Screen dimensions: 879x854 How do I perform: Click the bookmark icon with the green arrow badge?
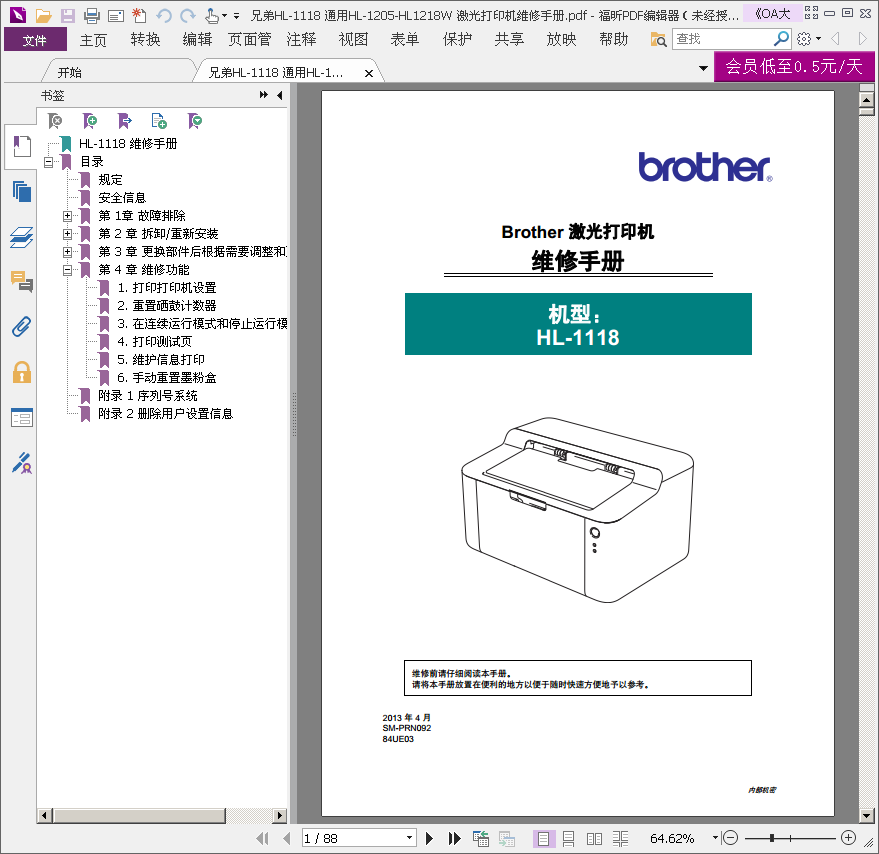click(x=195, y=121)
